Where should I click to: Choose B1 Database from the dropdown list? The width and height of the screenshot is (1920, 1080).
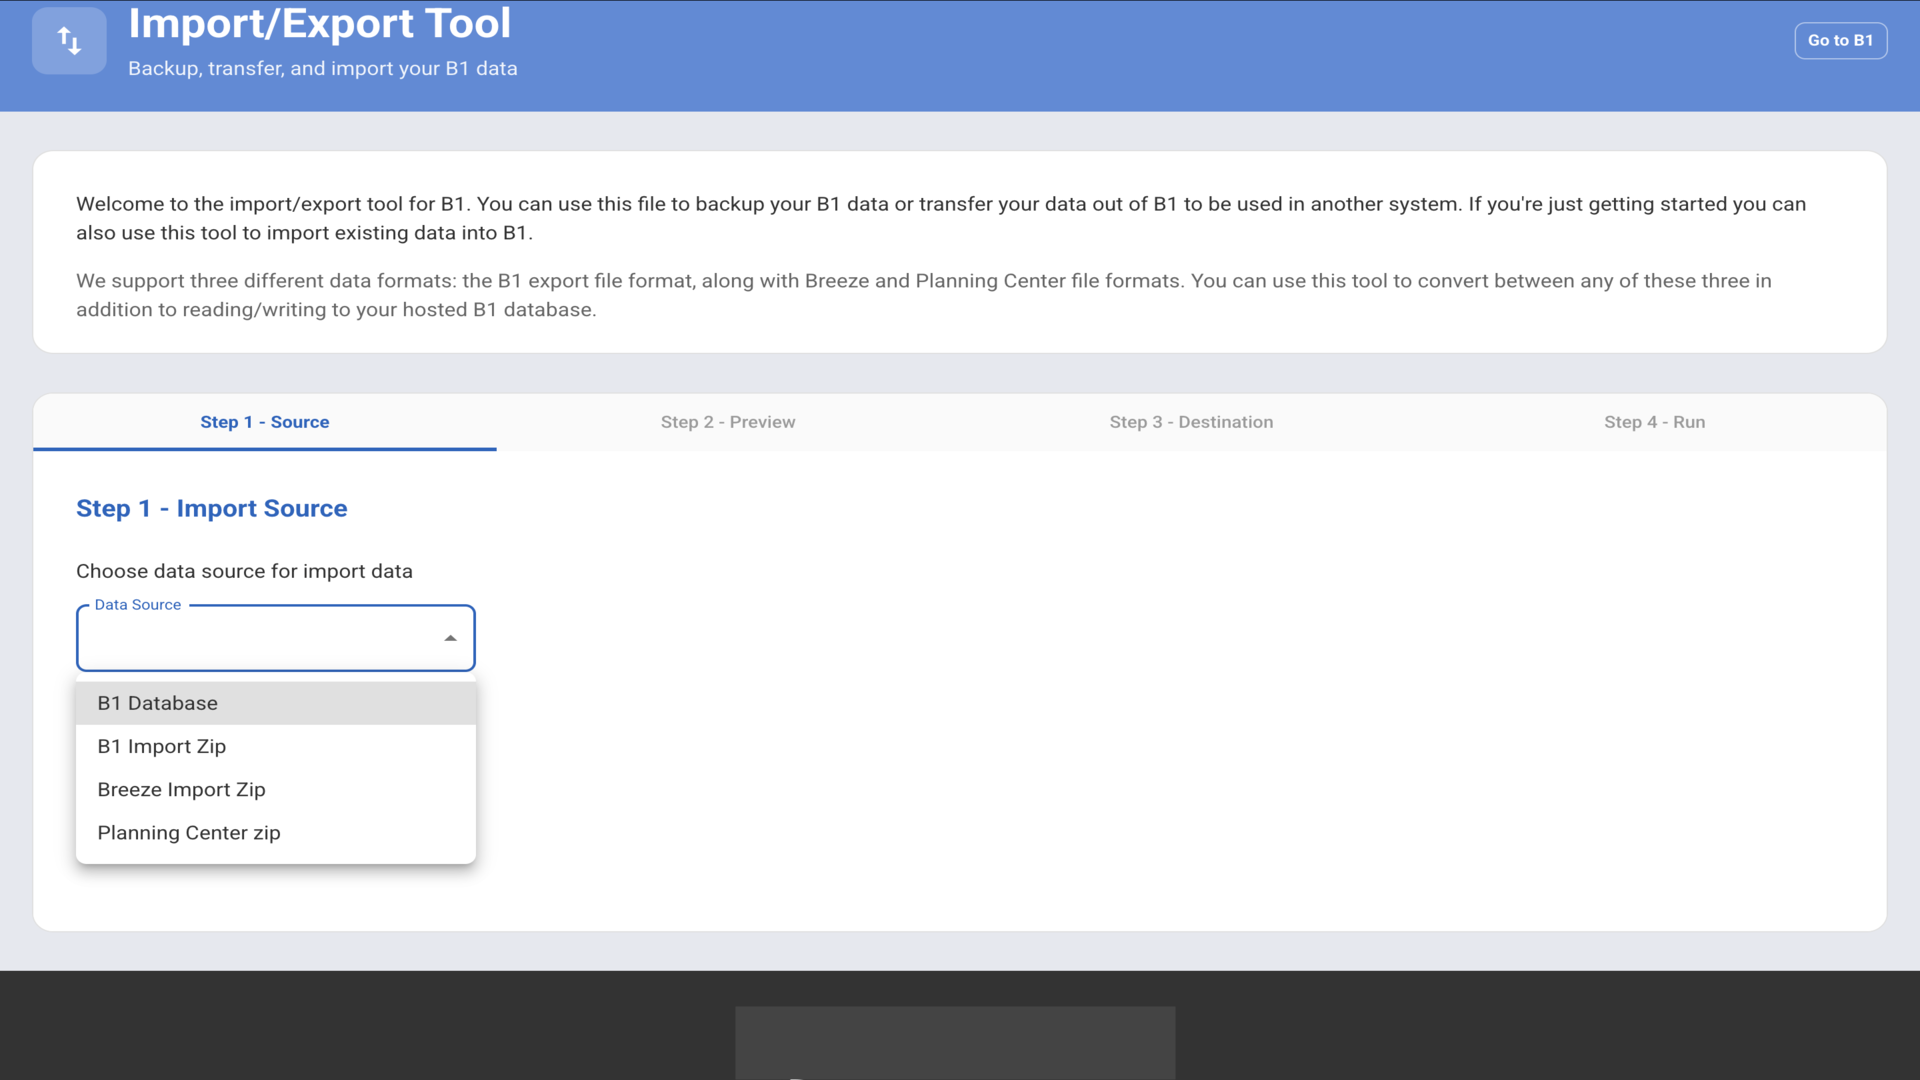[157, 703]
